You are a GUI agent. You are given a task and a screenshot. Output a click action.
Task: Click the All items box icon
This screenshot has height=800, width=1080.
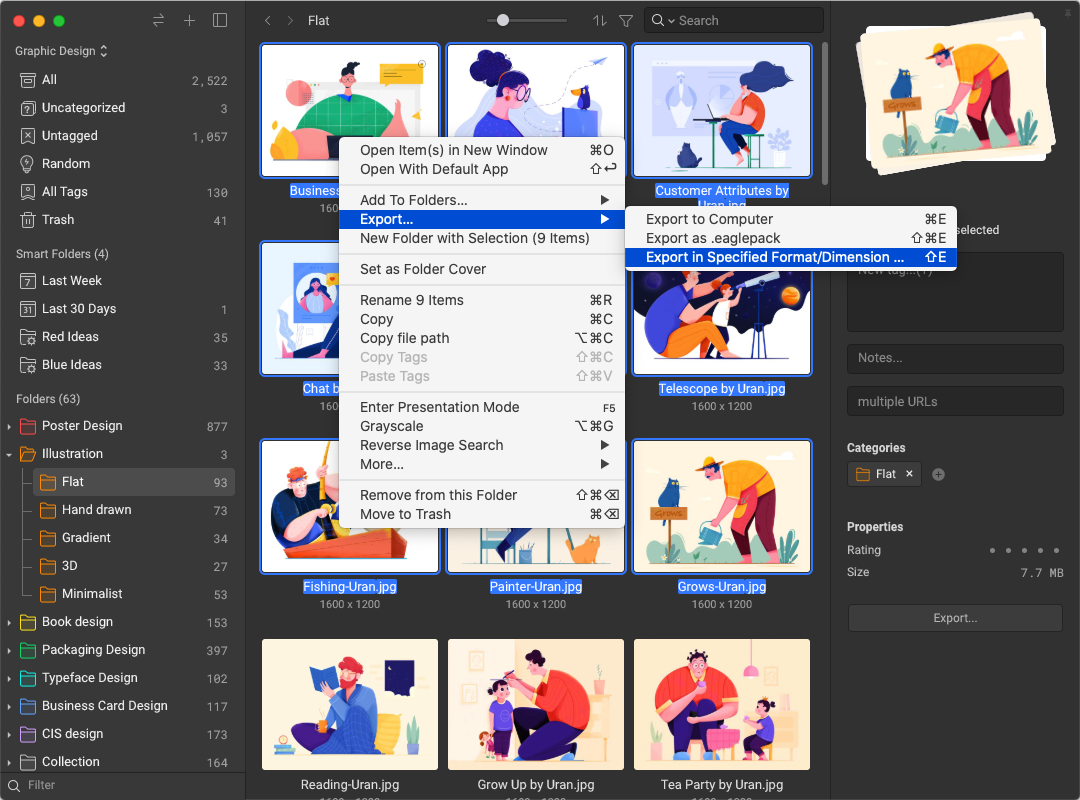[28, 80]
